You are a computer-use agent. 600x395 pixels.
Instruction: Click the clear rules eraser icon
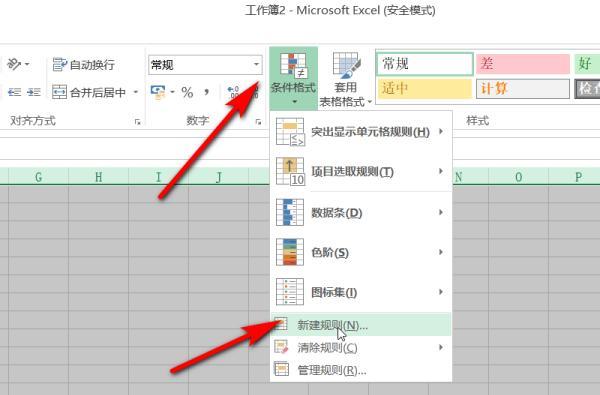click(x=282, y=347)
